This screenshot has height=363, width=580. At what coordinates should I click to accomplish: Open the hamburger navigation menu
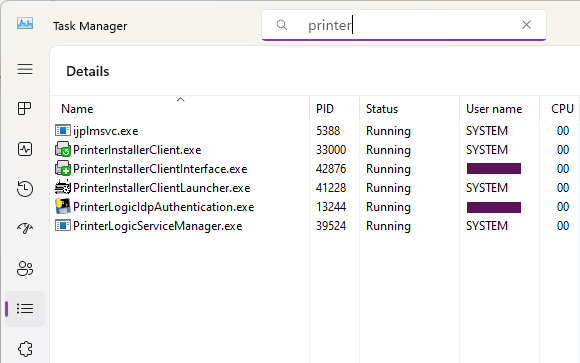(x=25, y=69)
